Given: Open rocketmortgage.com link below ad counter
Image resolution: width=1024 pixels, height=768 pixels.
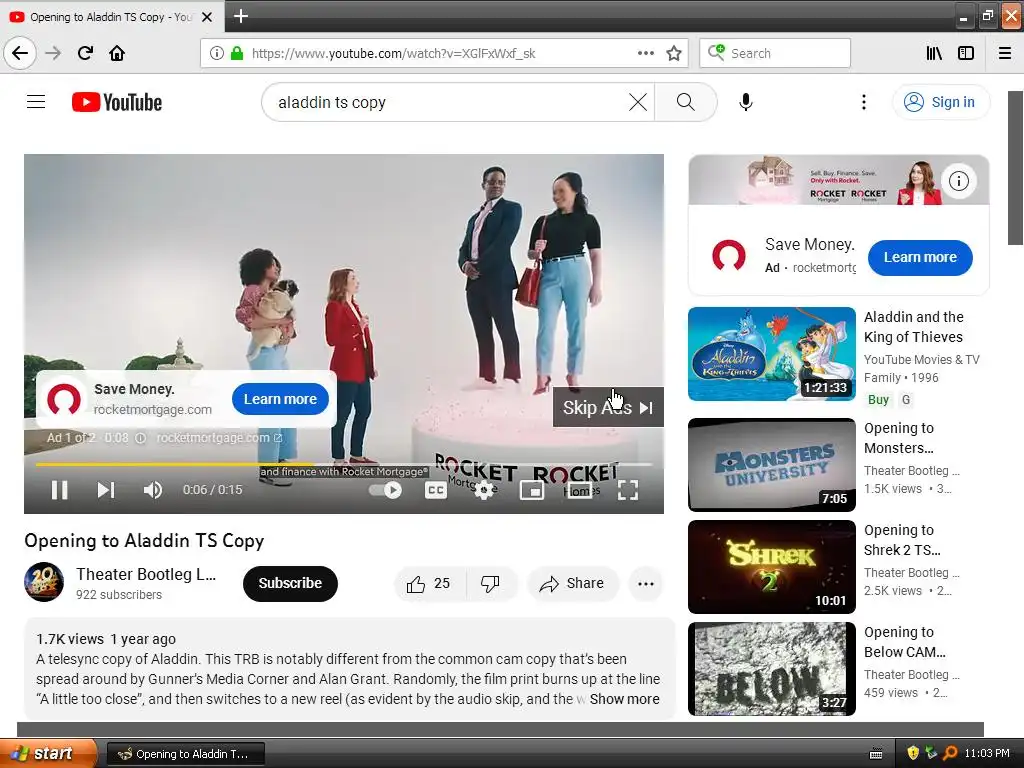Looking at the screenshot, I should coord(219,438).
